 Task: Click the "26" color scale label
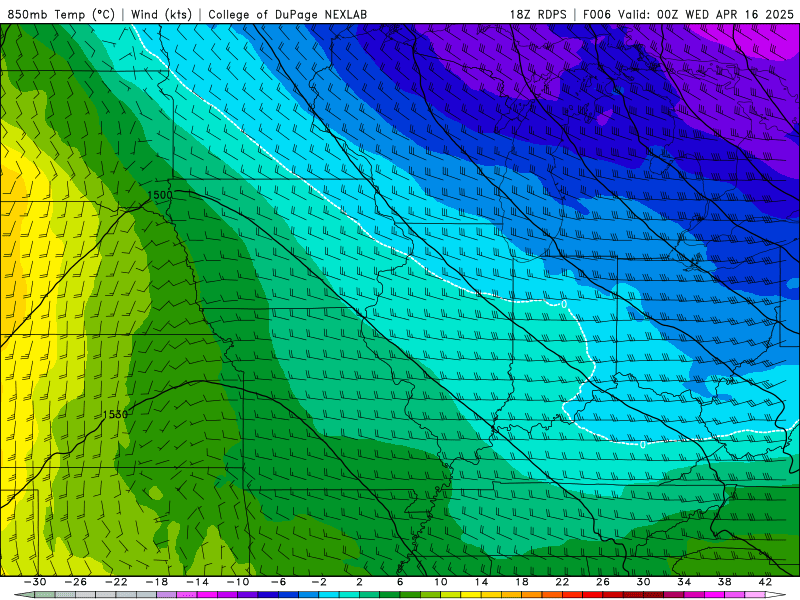tap(603, 582)
